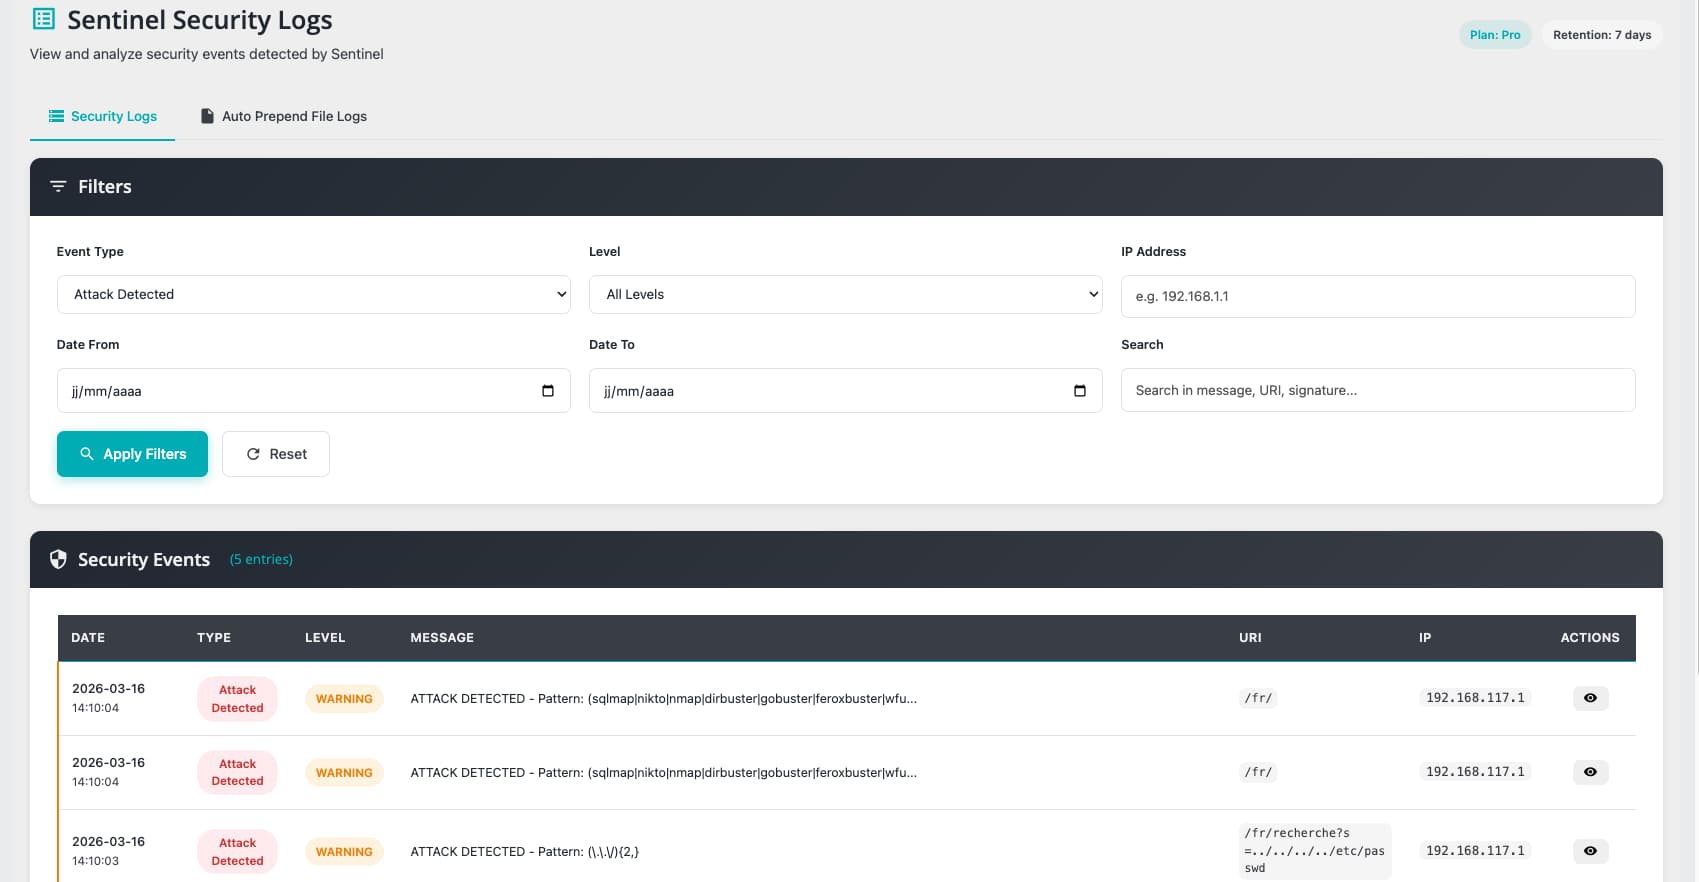This screenshot has height=882, width=1699.
Task: Click the Search in message input field
Action: (1377, 391)
